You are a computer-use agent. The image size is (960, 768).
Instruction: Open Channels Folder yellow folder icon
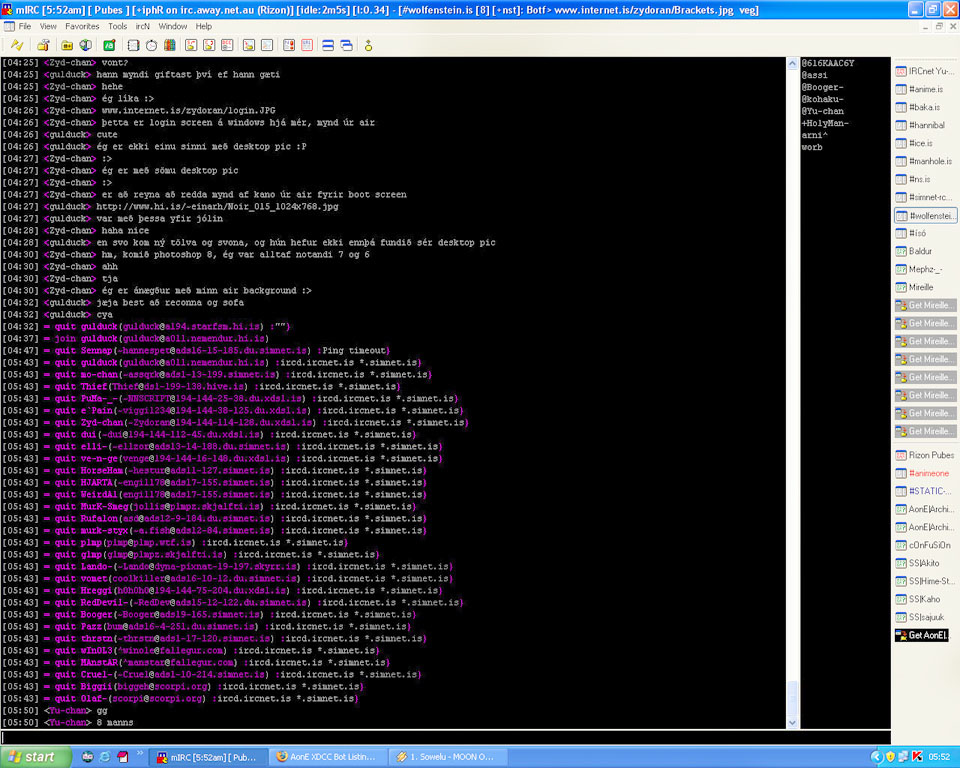[67, 45]
